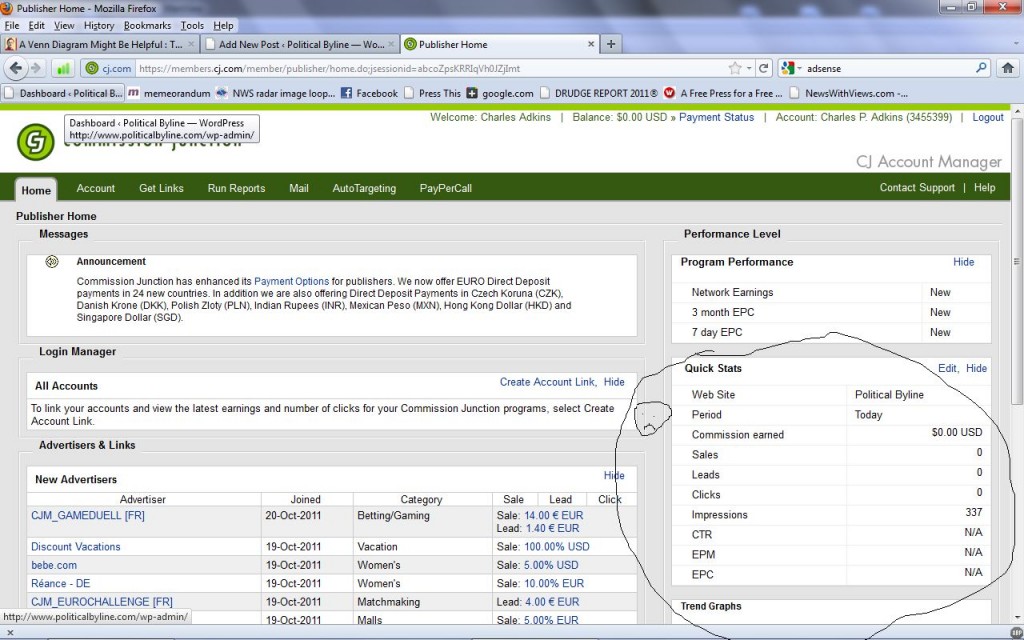Open the History menu
The height and width of the screenshot is (640, 1024).
click(99, 25)
